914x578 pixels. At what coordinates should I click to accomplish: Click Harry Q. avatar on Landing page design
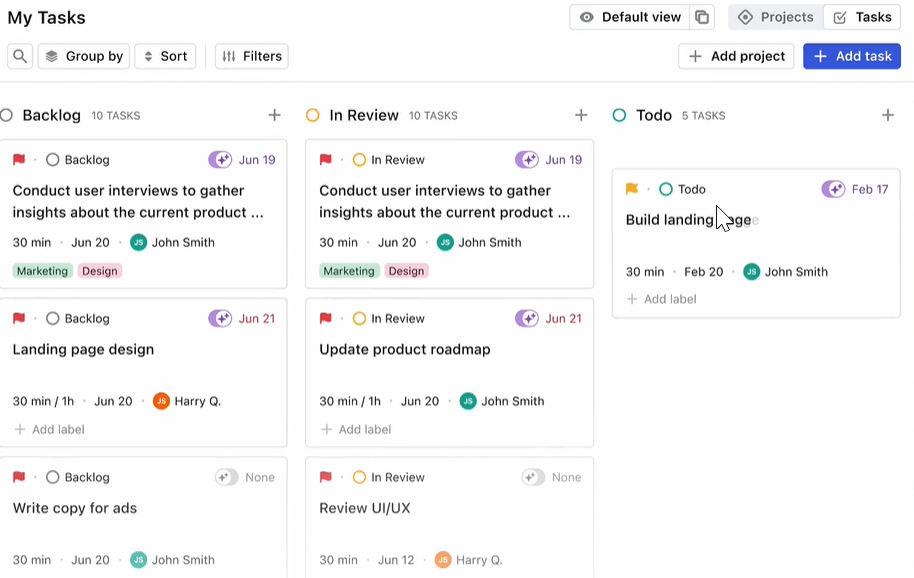click(161, 401)
